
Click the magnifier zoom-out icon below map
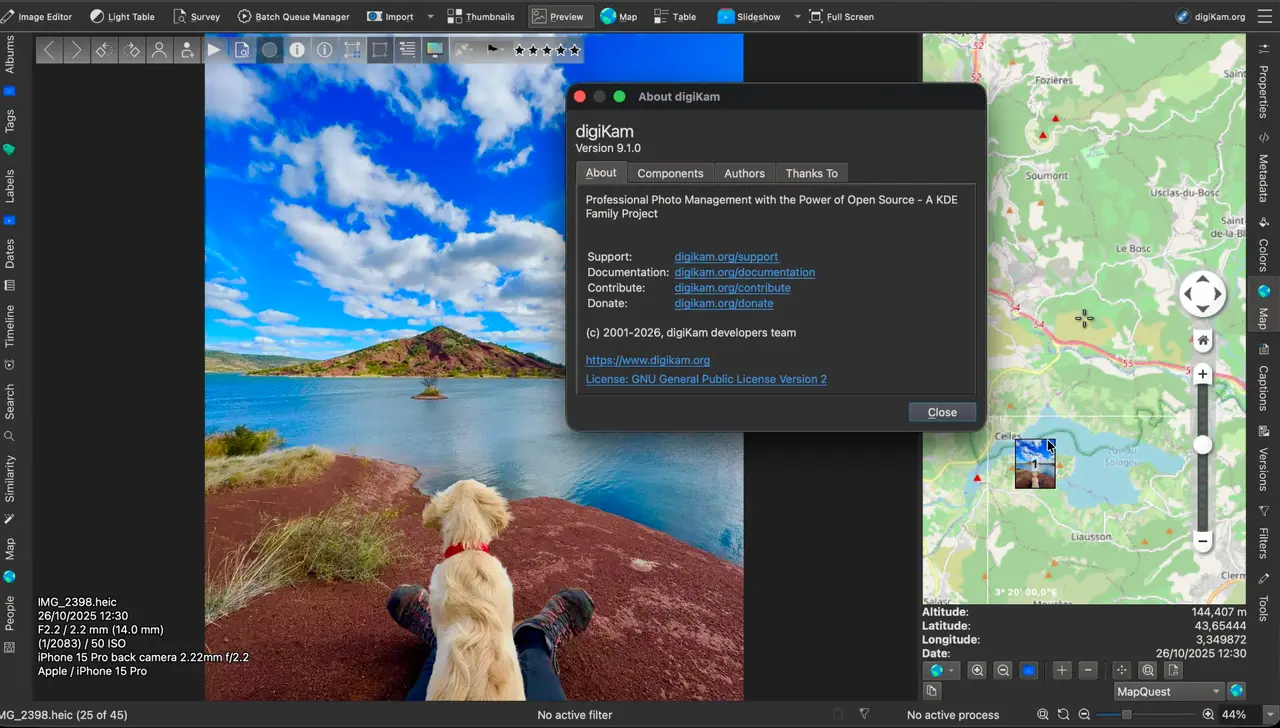click(x=1003, y=670)
